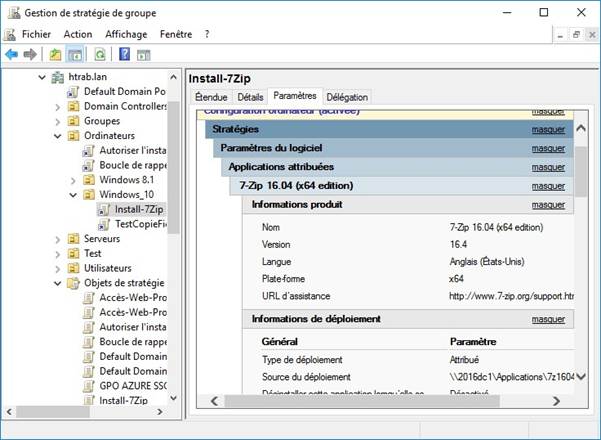601x440 pixels.
Task: Collapse the Windows_10 node
Action: point(73,195)
